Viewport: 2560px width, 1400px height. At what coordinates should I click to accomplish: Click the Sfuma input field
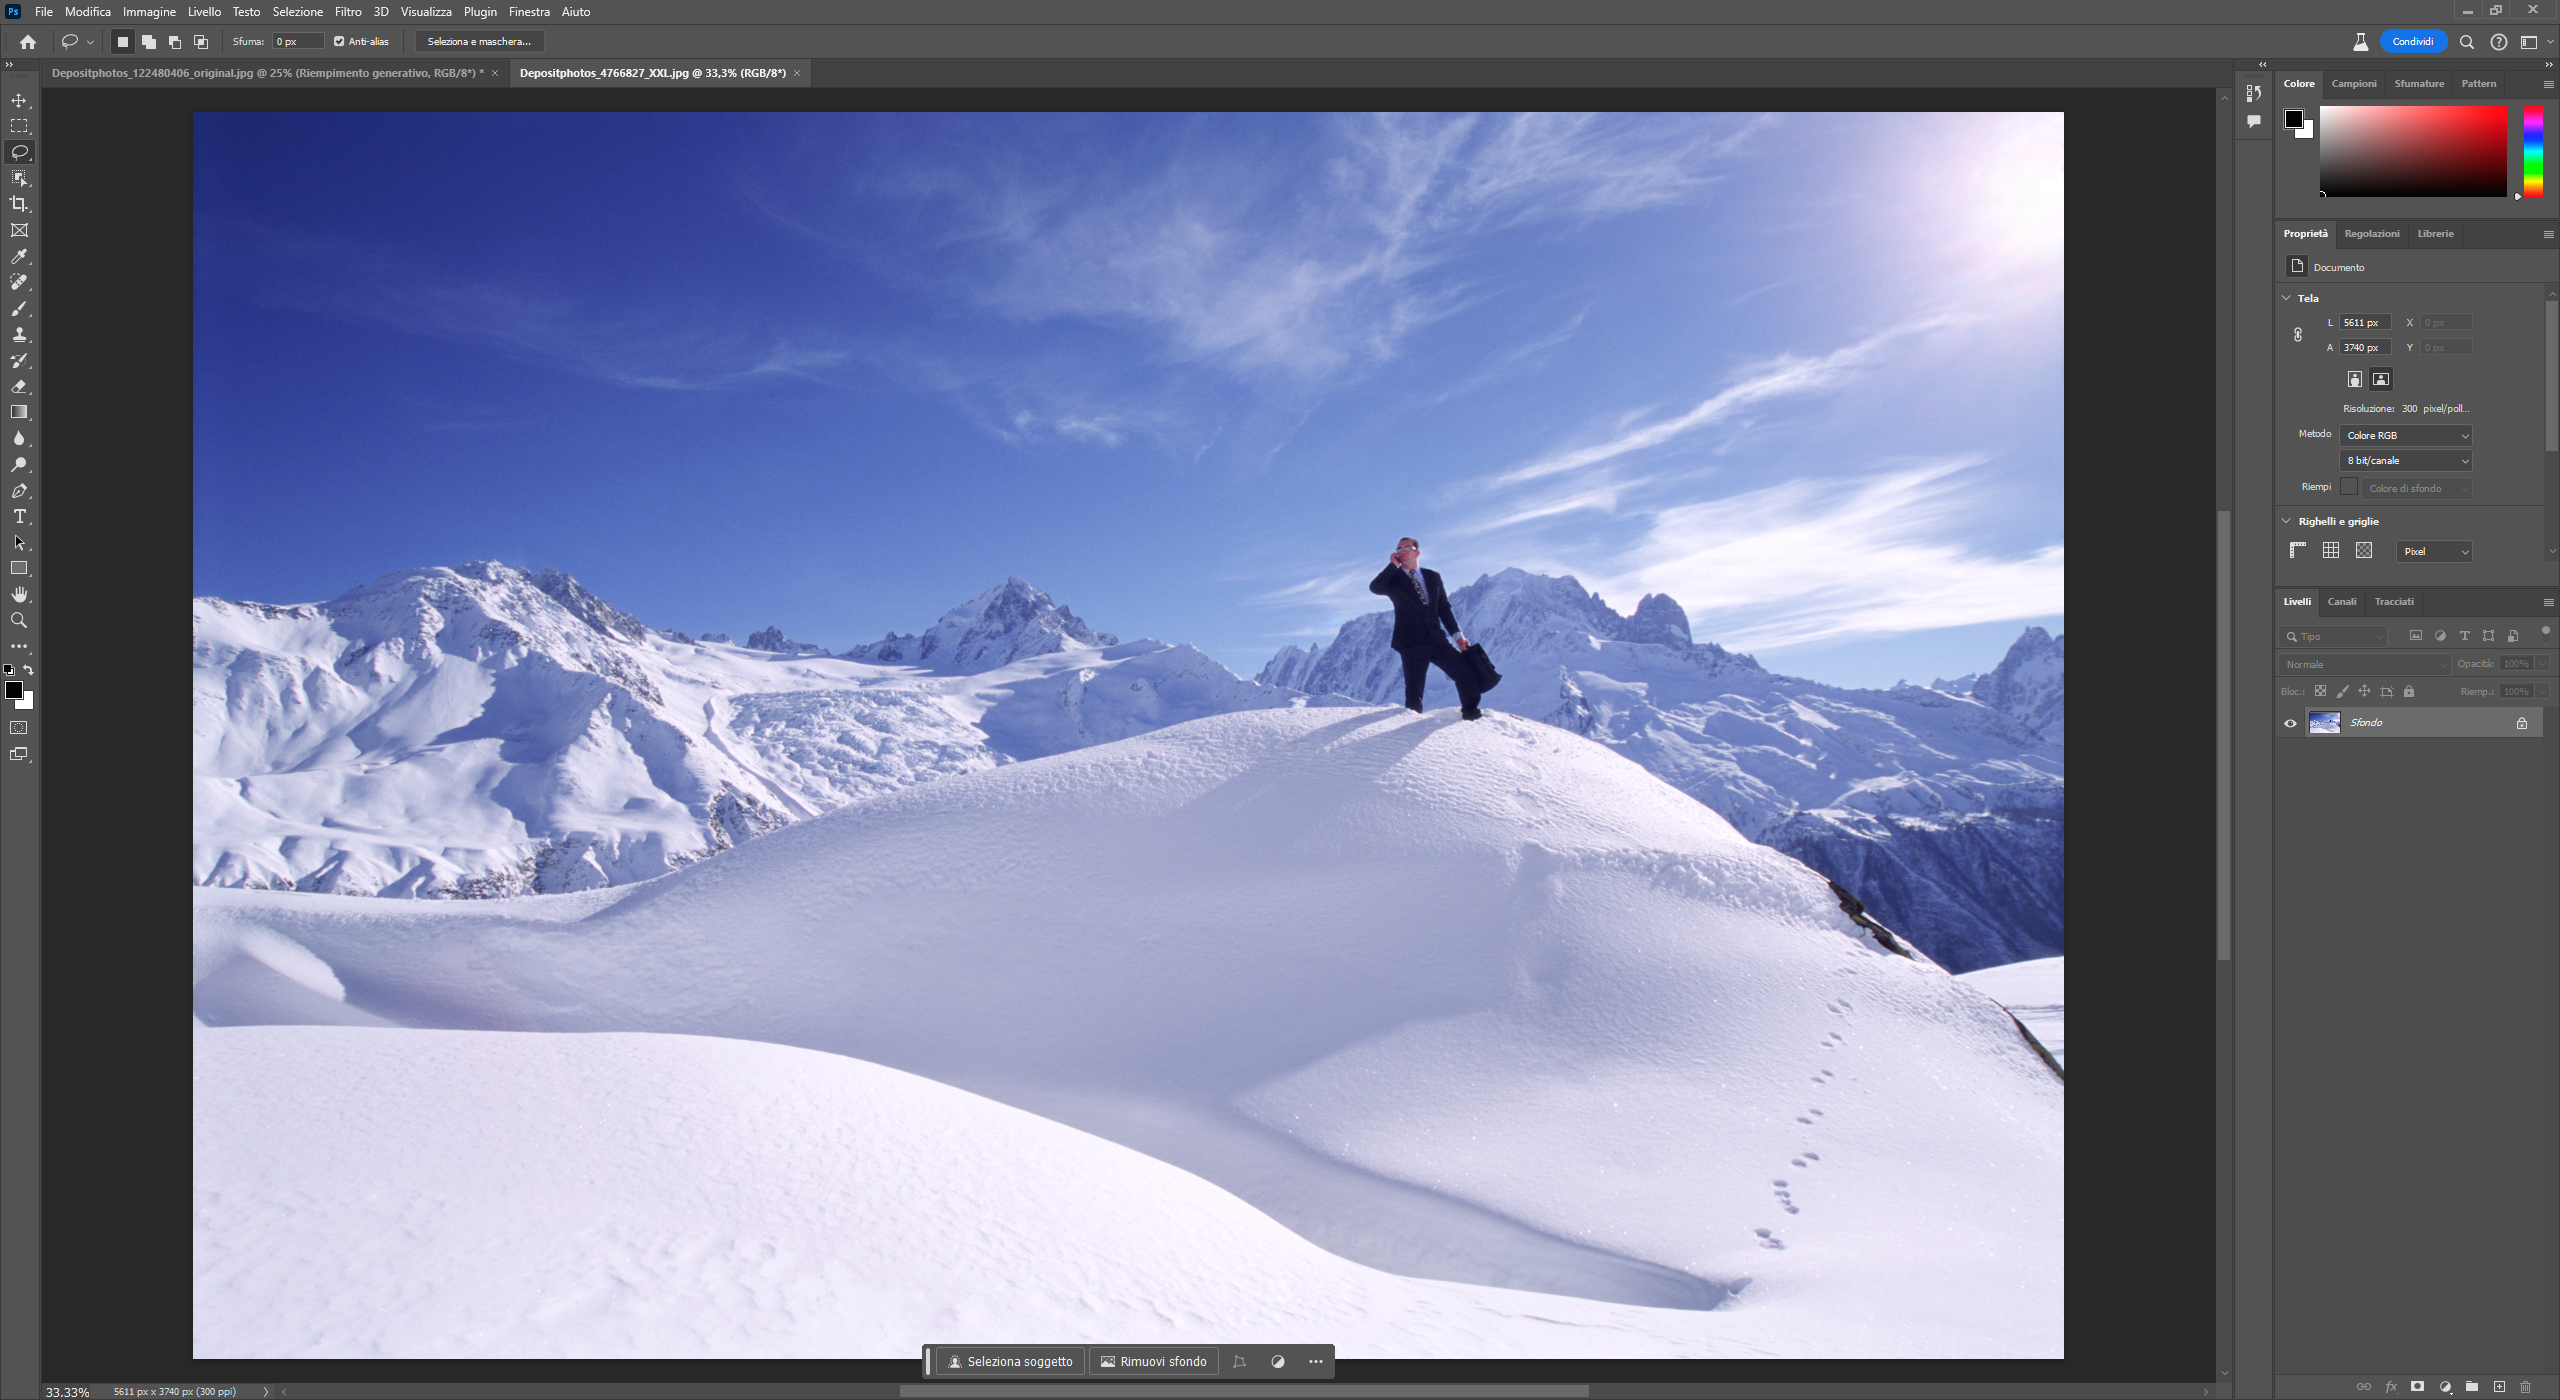[298, 42]
